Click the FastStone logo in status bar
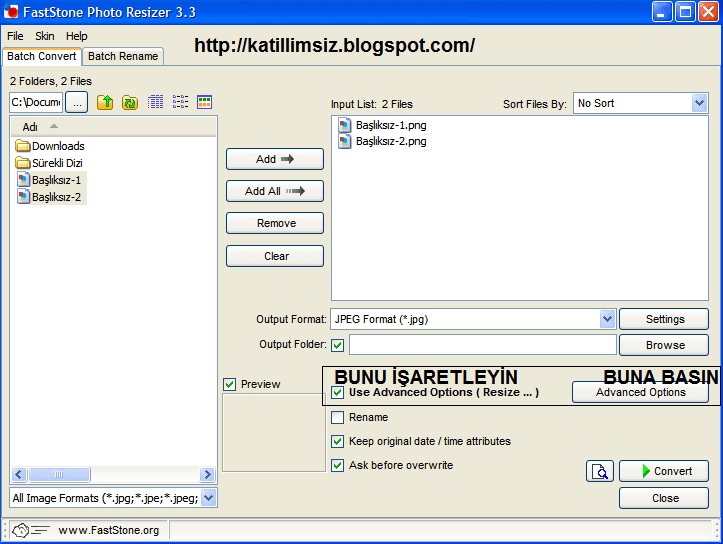 [x=30, y=530]
